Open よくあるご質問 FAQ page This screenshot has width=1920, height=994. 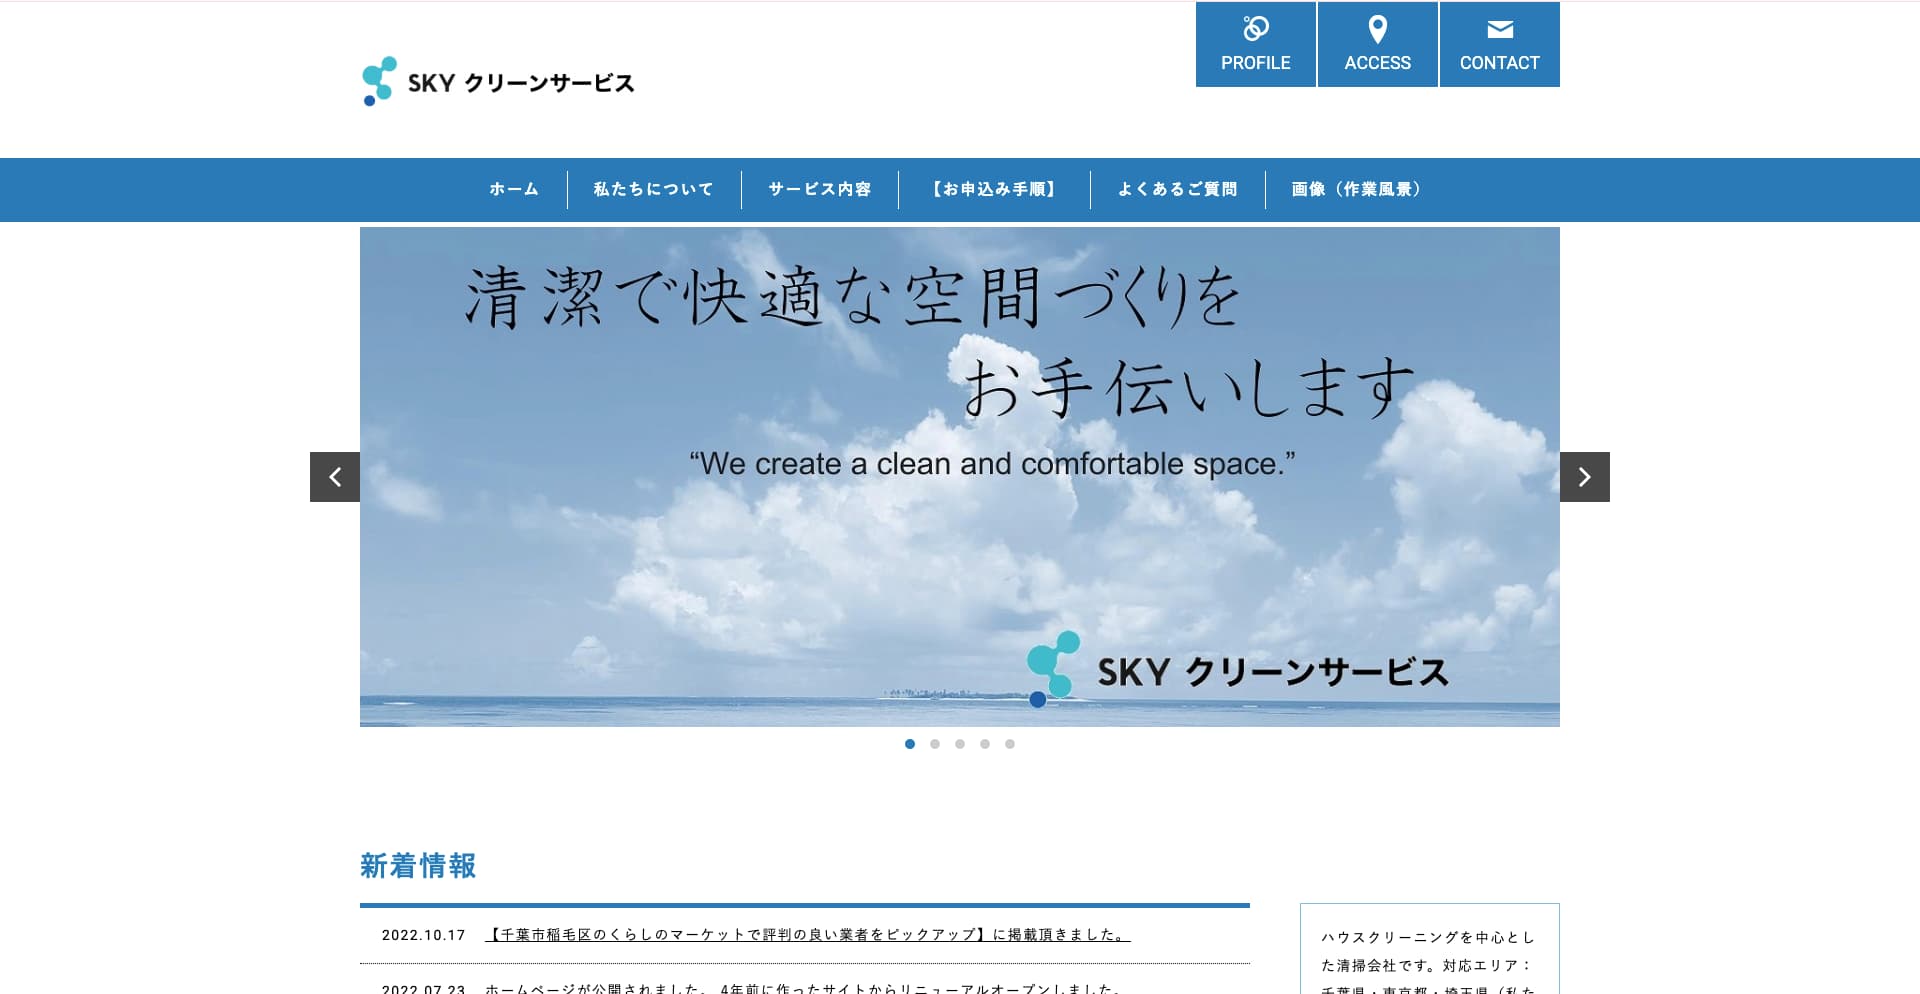pyautogui.click(x=1177, y=189)
